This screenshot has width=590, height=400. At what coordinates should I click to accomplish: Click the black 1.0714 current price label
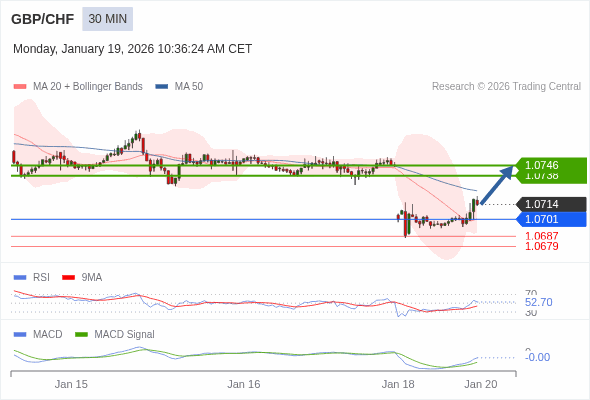(x=551, y=204)
